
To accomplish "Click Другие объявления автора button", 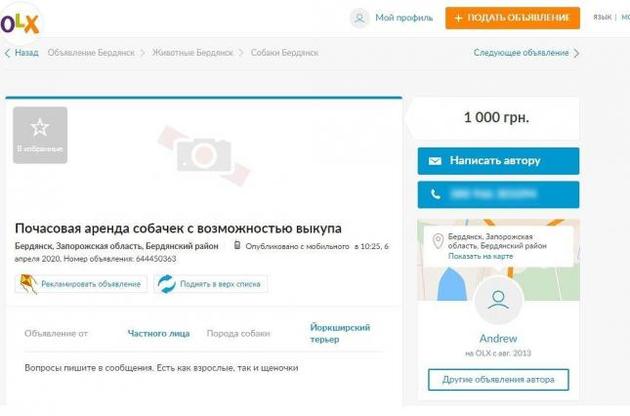I will (x=498, y=379).
